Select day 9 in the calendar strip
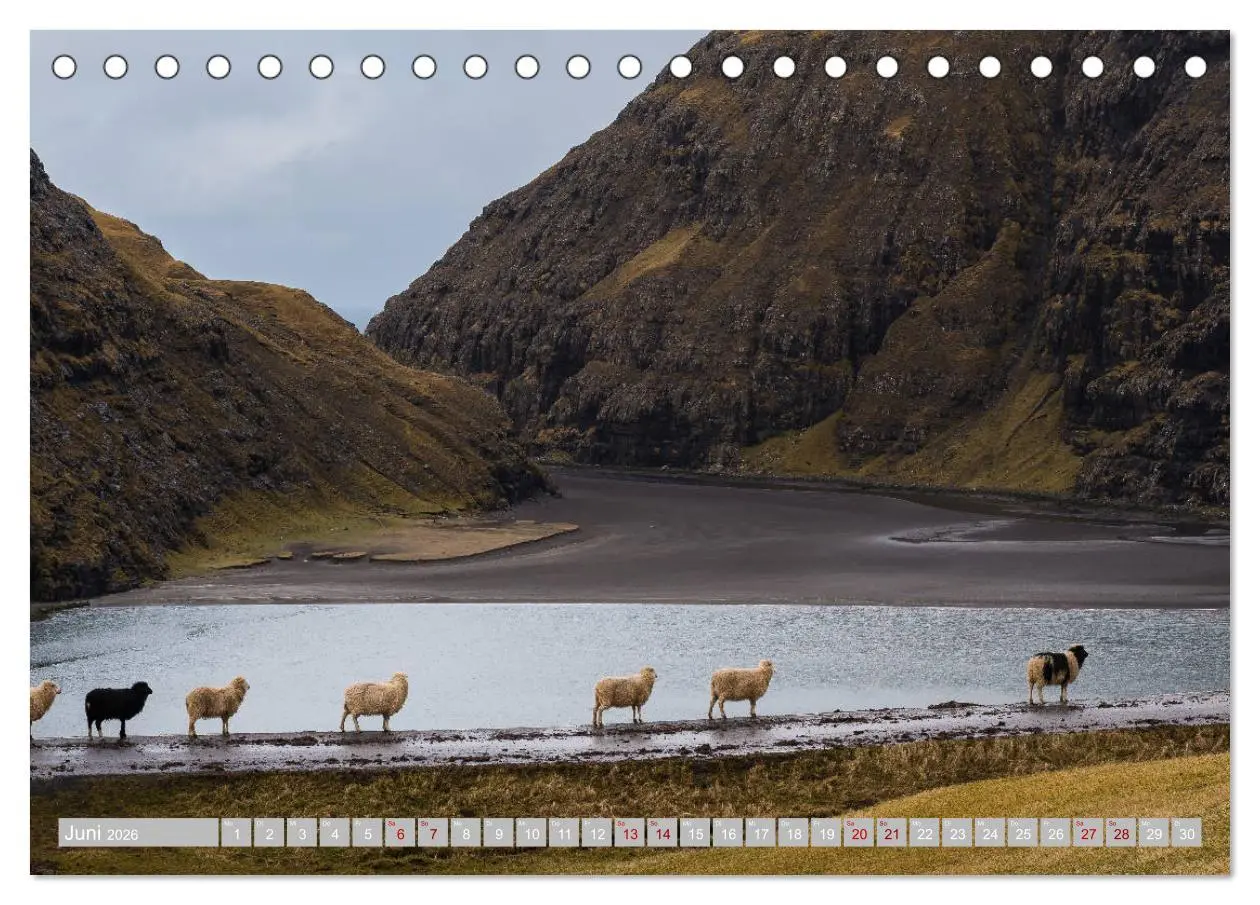 point(498,833)
